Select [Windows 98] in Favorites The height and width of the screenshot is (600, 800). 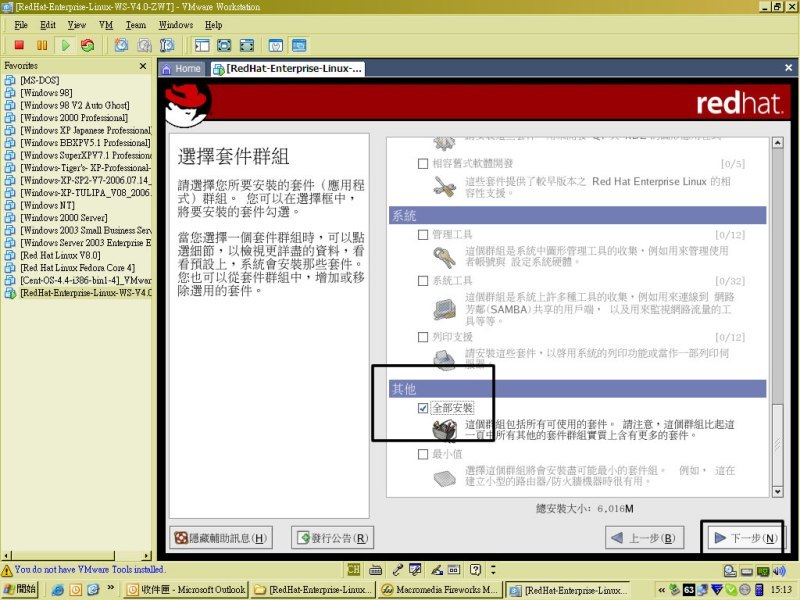pos(46,92)
